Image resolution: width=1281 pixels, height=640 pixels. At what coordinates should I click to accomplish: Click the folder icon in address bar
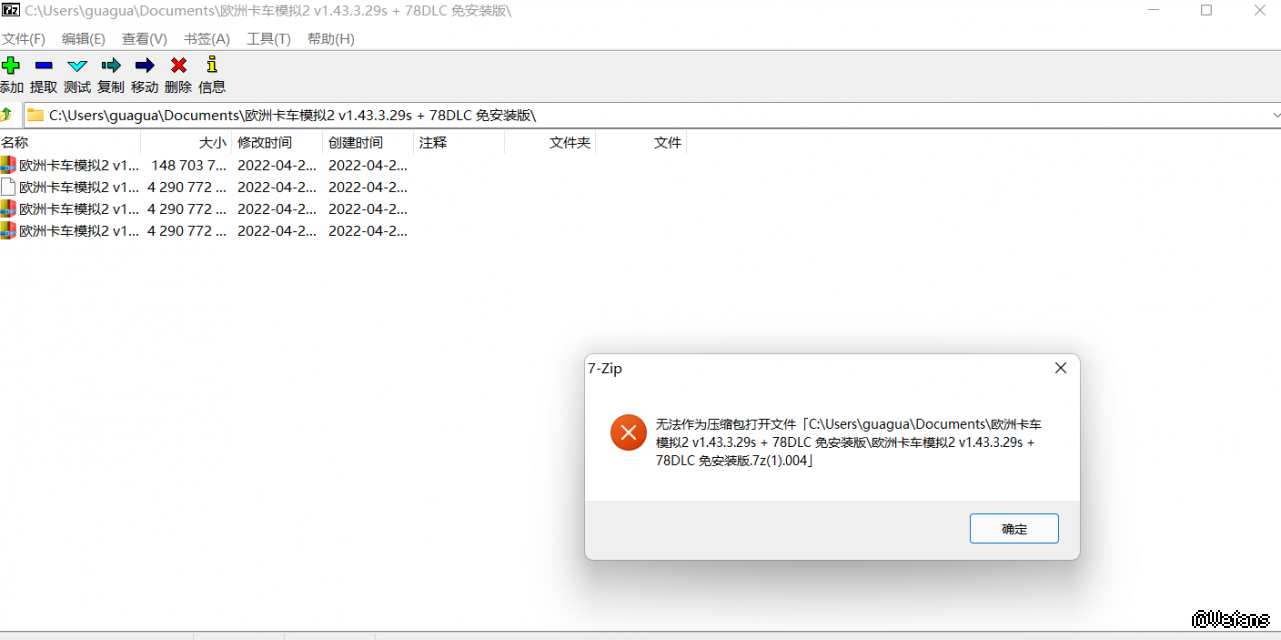coord(35,115)
